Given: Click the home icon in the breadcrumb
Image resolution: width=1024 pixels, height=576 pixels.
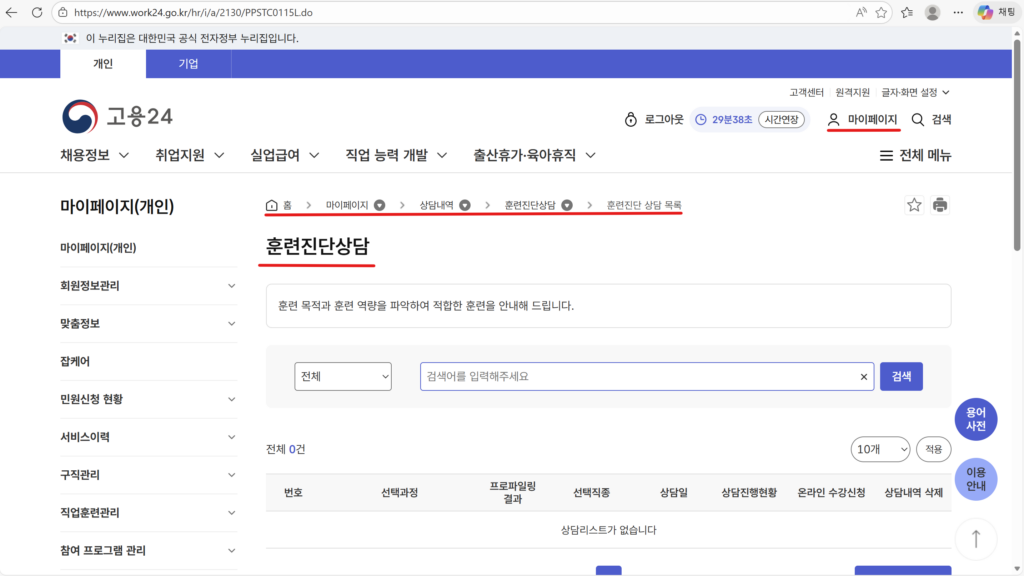Looking at the screenshot, I should tap(269, 204).
